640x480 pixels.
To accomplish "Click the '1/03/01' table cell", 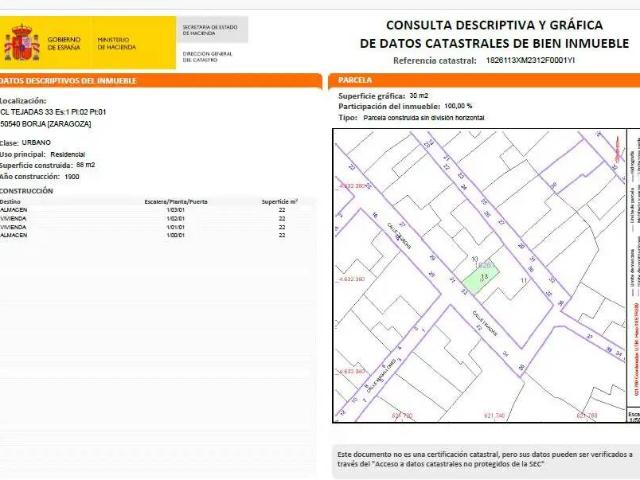I will coord(176,210).
